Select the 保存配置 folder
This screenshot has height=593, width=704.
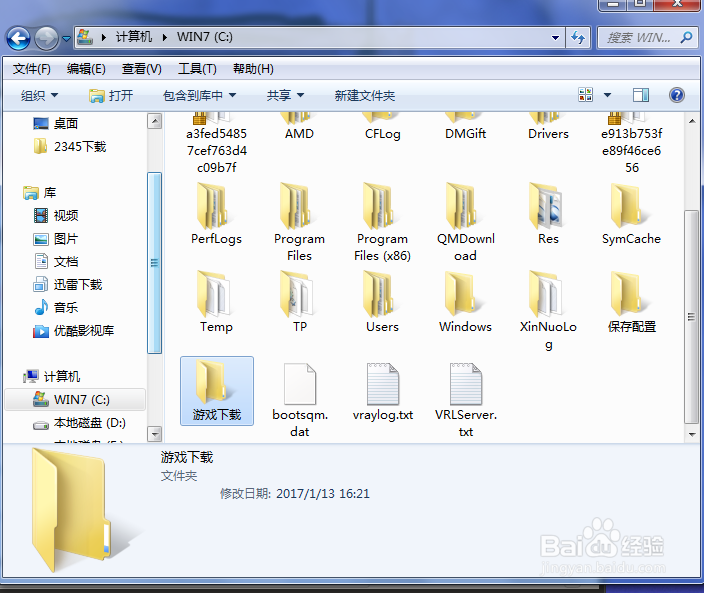point(631,302)
